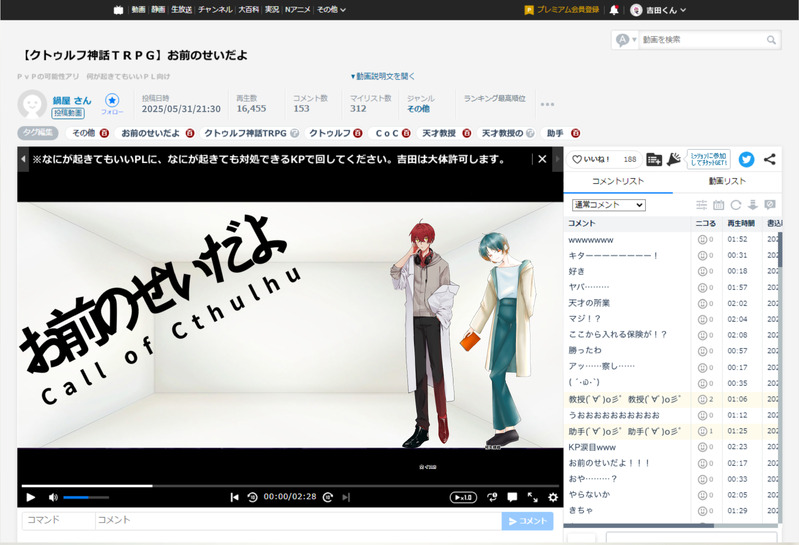This screenshot has width=799, height=545.
Task: Click the 動画を検索 search field
Action: click(x=702, y=40)
